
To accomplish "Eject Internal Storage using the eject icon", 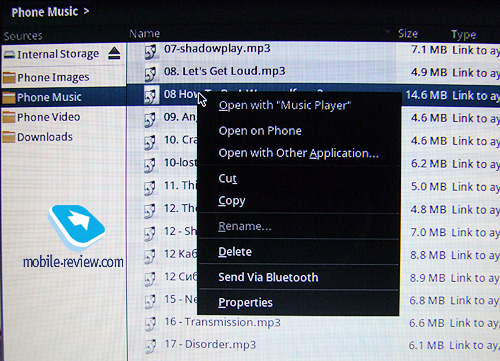I will point(114,53).
